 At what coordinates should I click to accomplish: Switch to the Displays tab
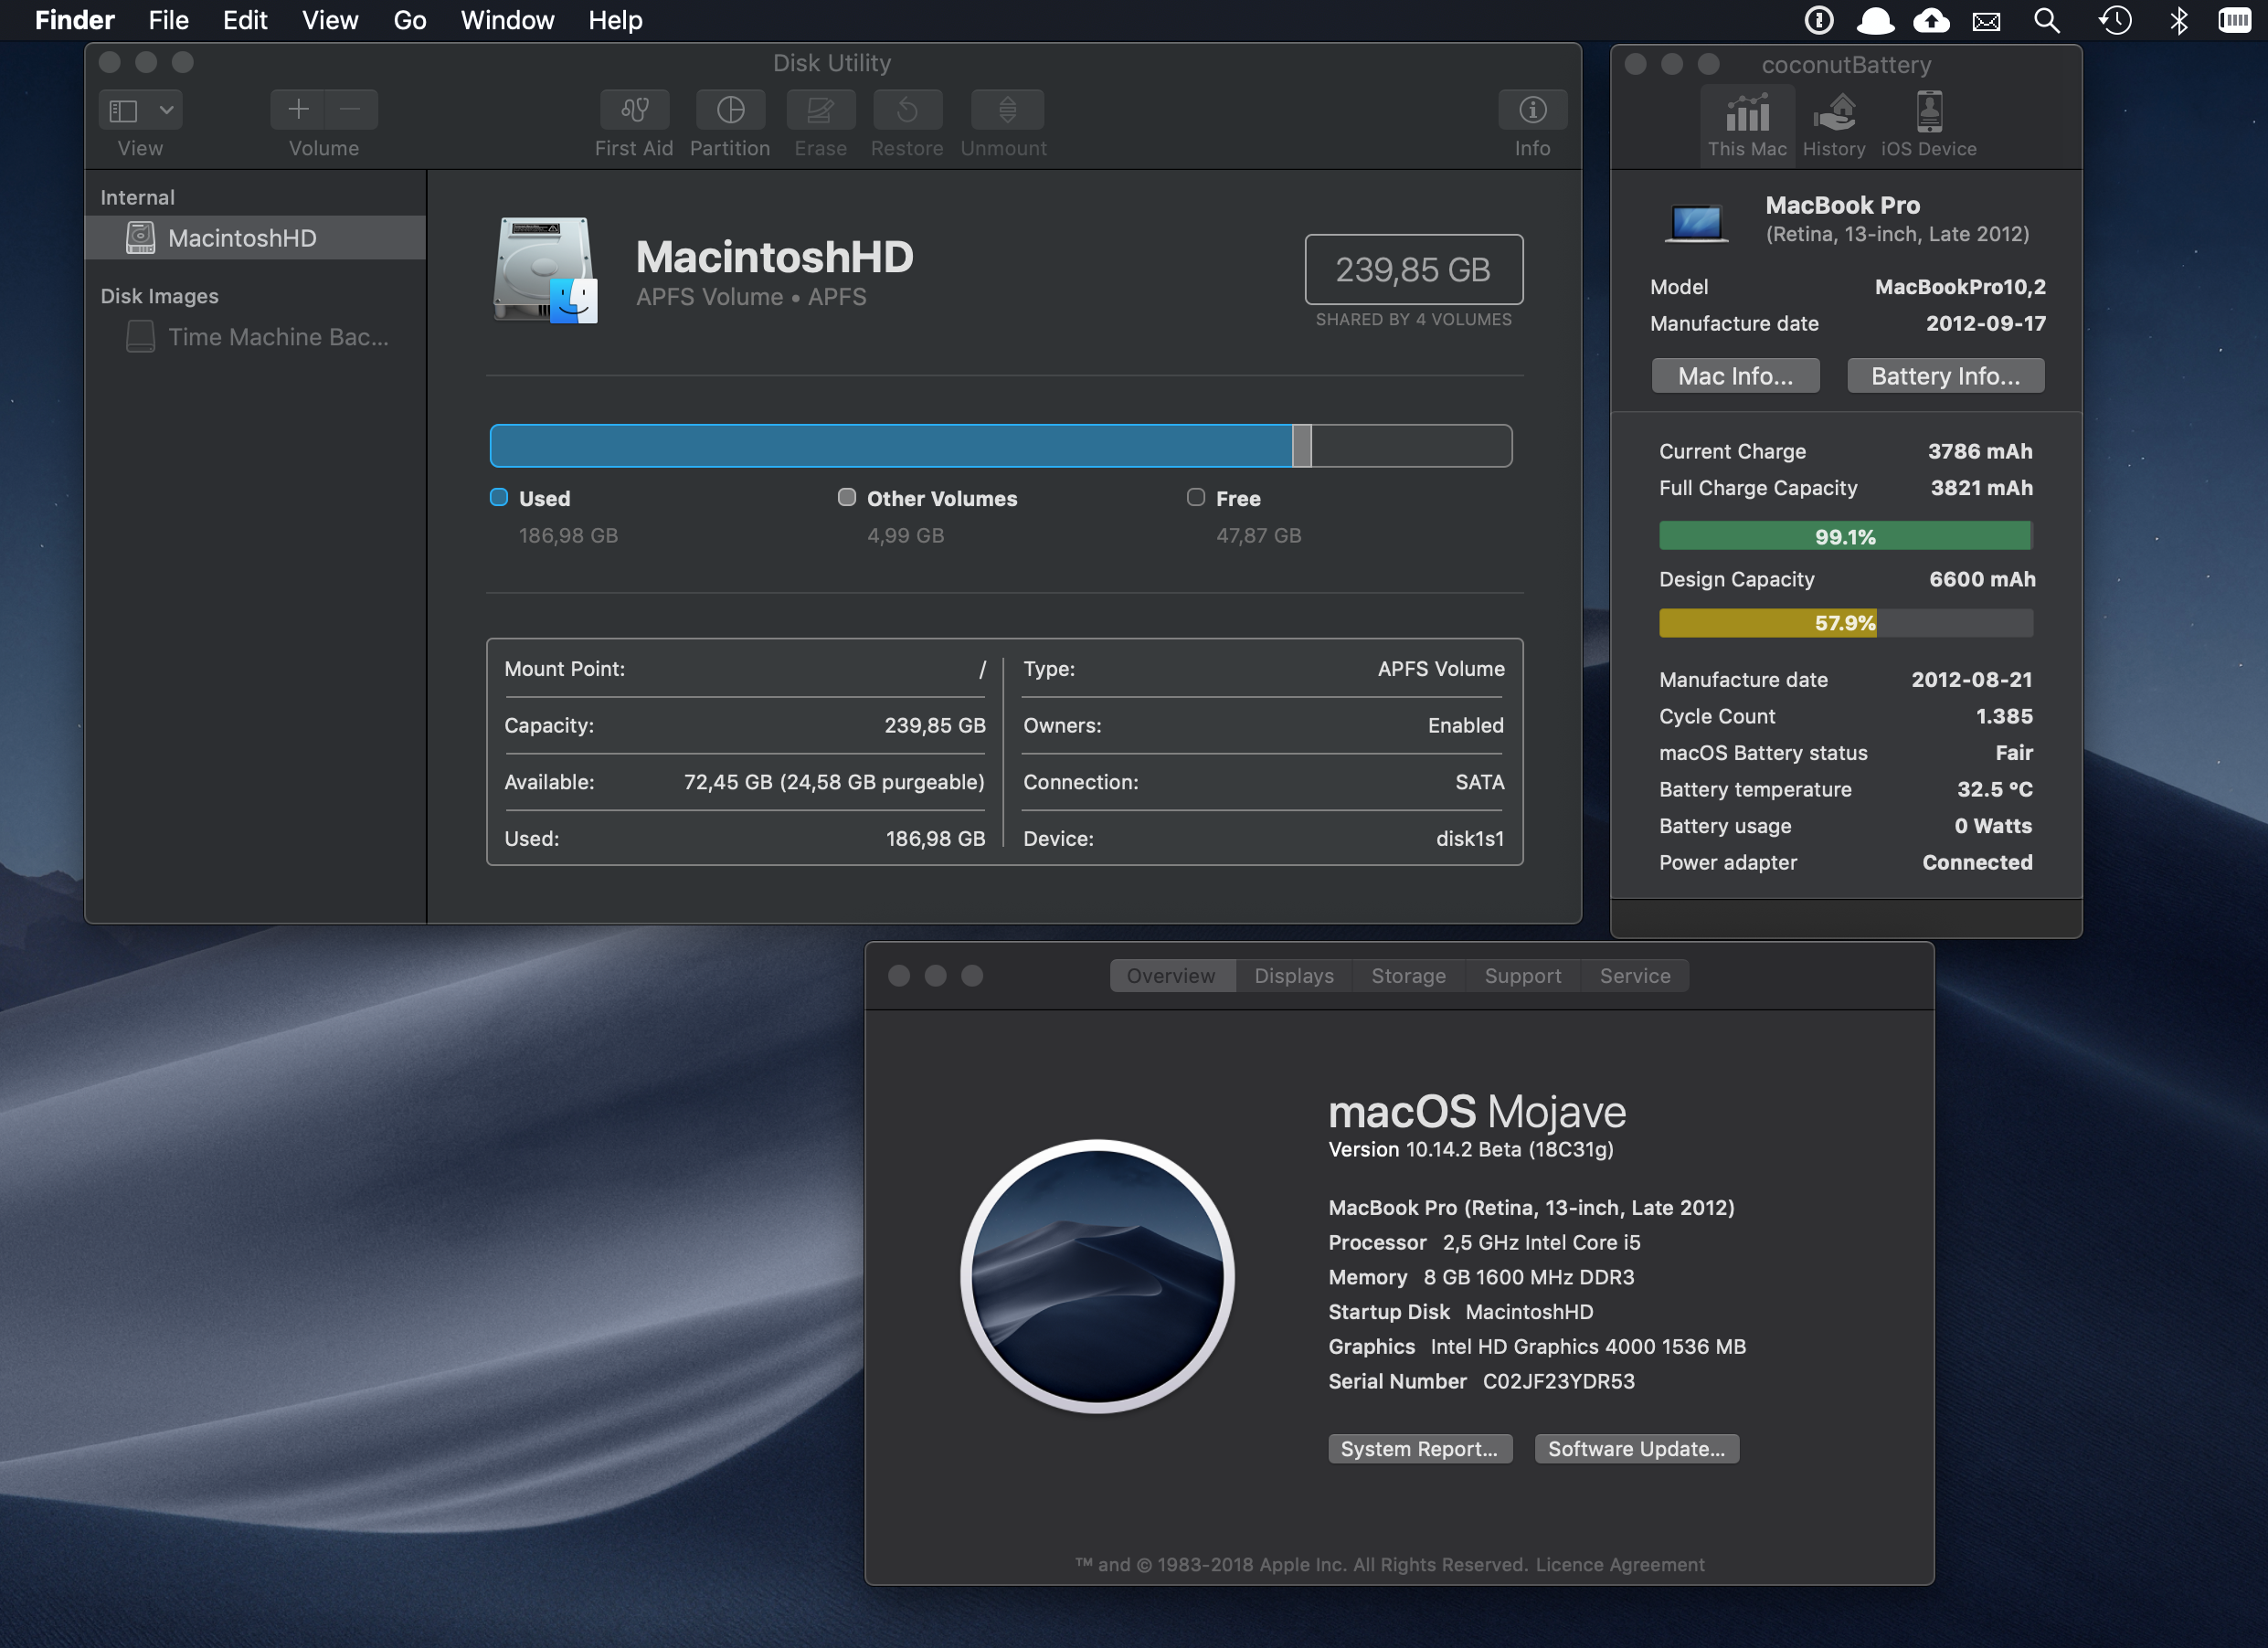click(1294, 975)
